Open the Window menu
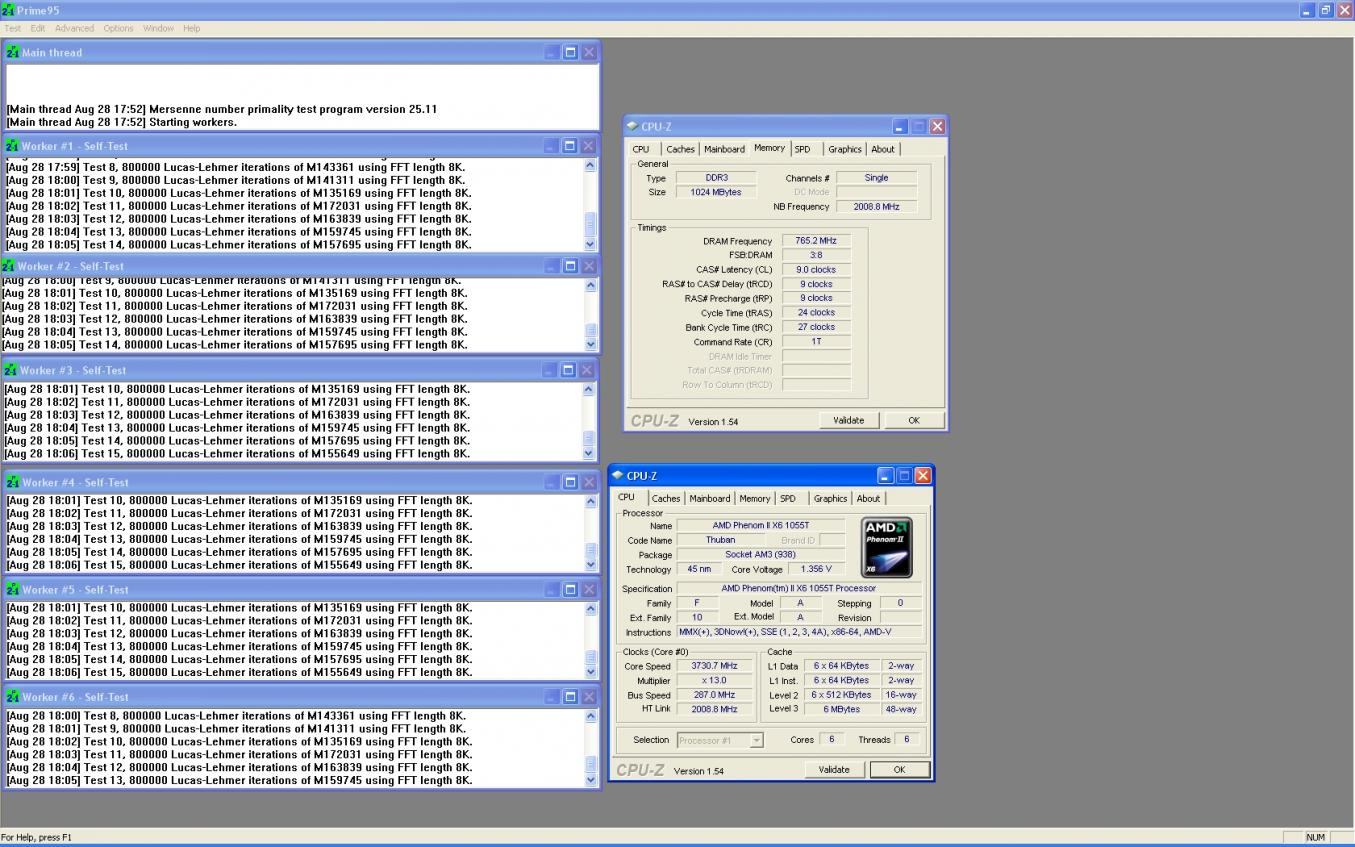Screen dimensions: 1355x847 click(158, 28)
